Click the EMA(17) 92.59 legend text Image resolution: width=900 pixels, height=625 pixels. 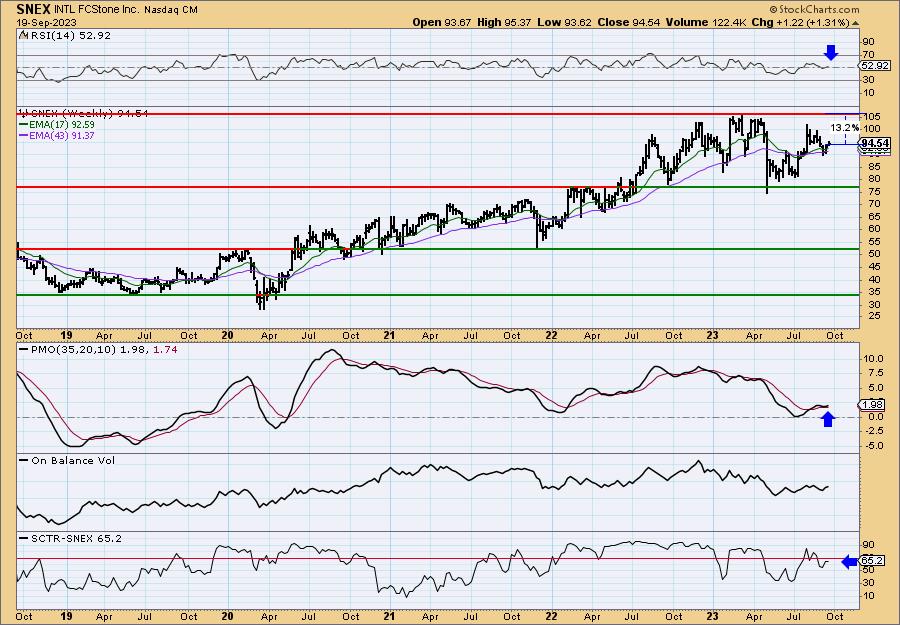[61, 125]
